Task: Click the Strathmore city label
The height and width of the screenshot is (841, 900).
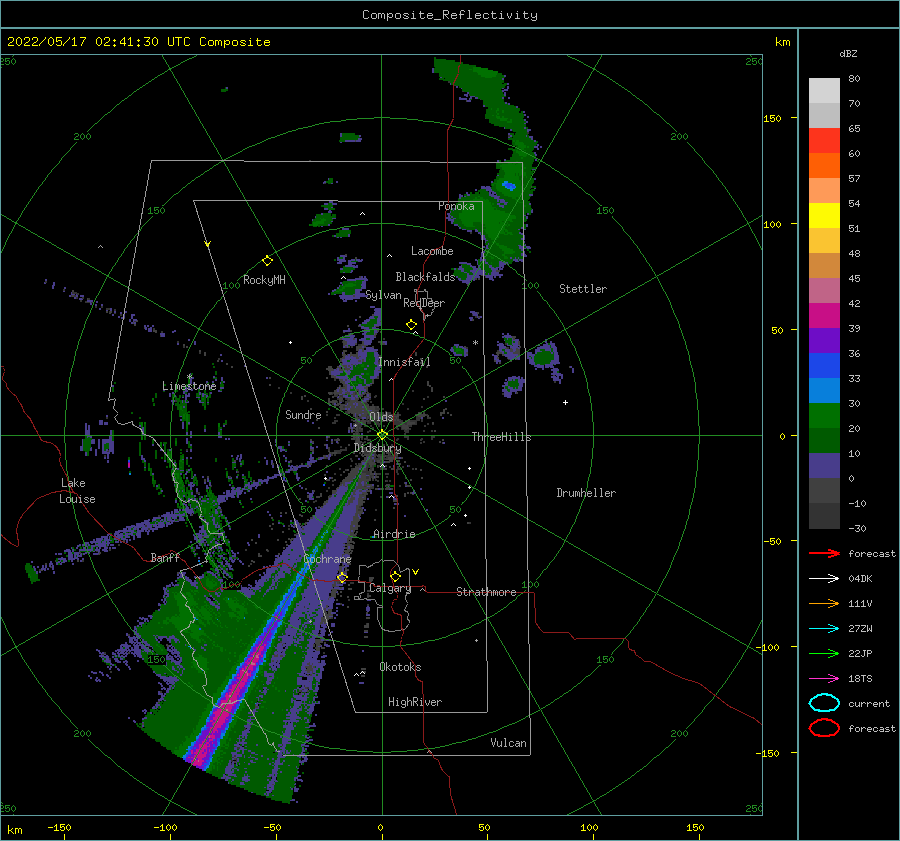Action: tap(486, 592)
